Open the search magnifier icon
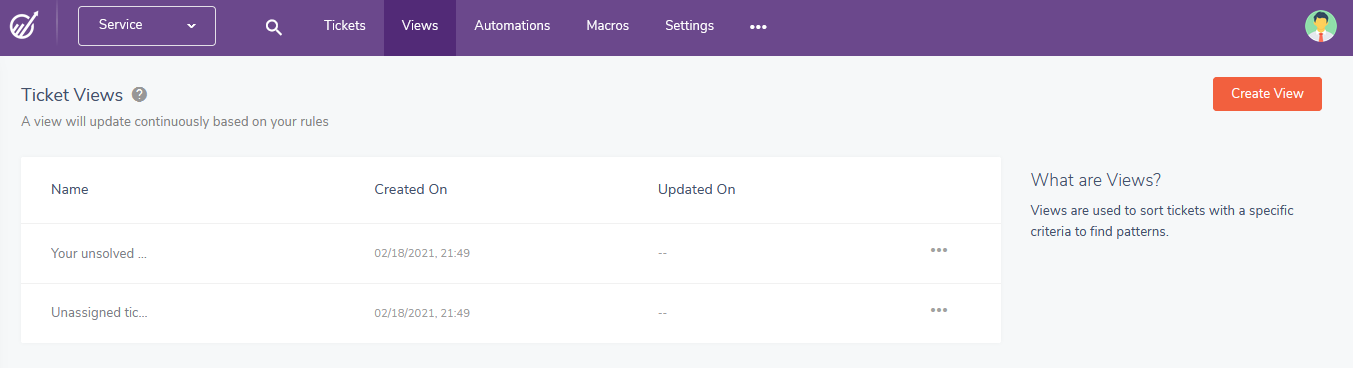 (x=274, y=27)
